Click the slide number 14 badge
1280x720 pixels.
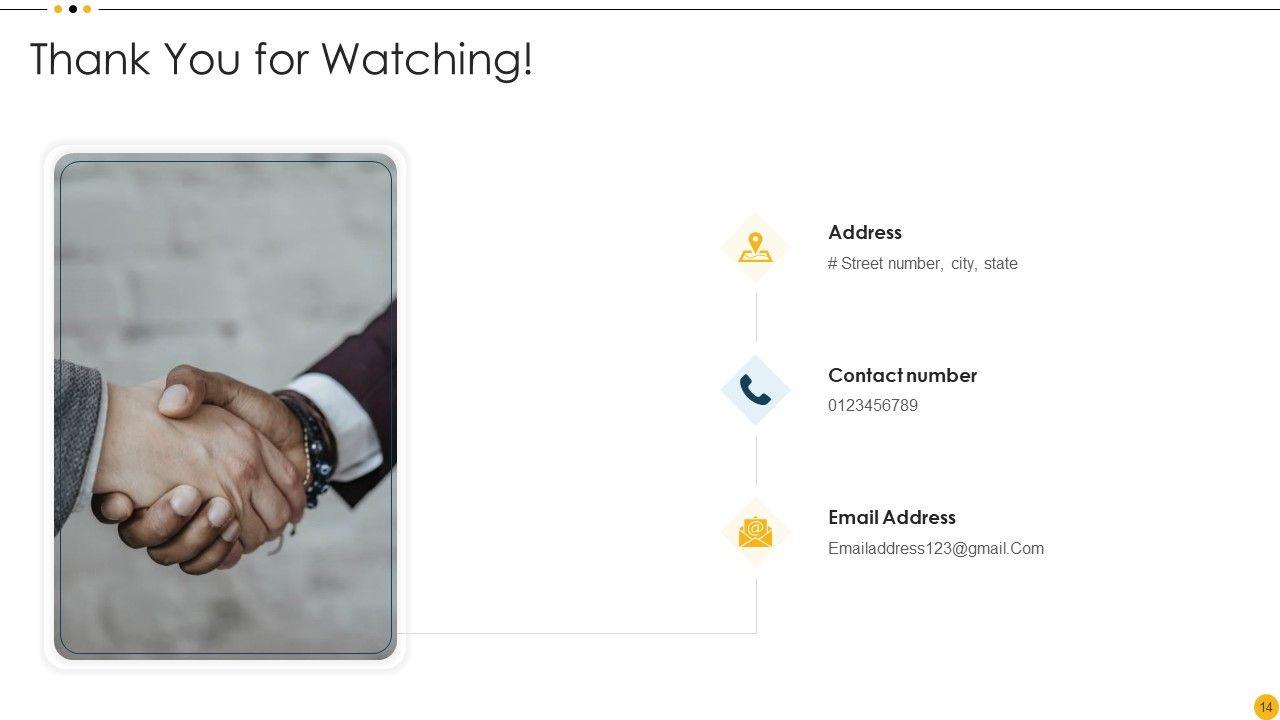pyautogui.click(x=1266, y=707)
